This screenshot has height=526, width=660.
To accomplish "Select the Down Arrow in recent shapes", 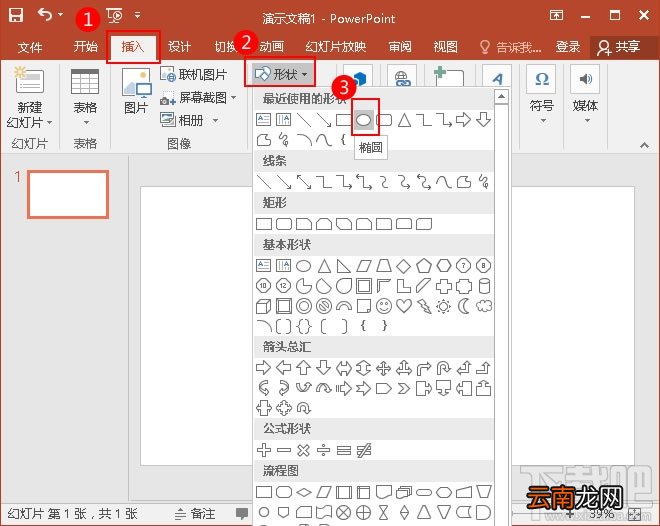I will [484, 120].
